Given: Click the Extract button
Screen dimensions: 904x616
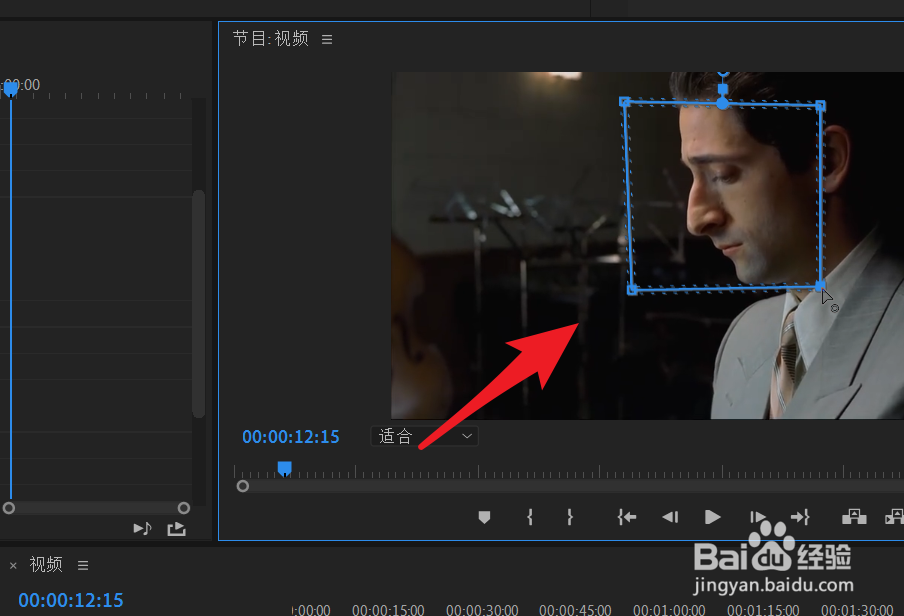Looking at the screenshot, I should [894, 517].
